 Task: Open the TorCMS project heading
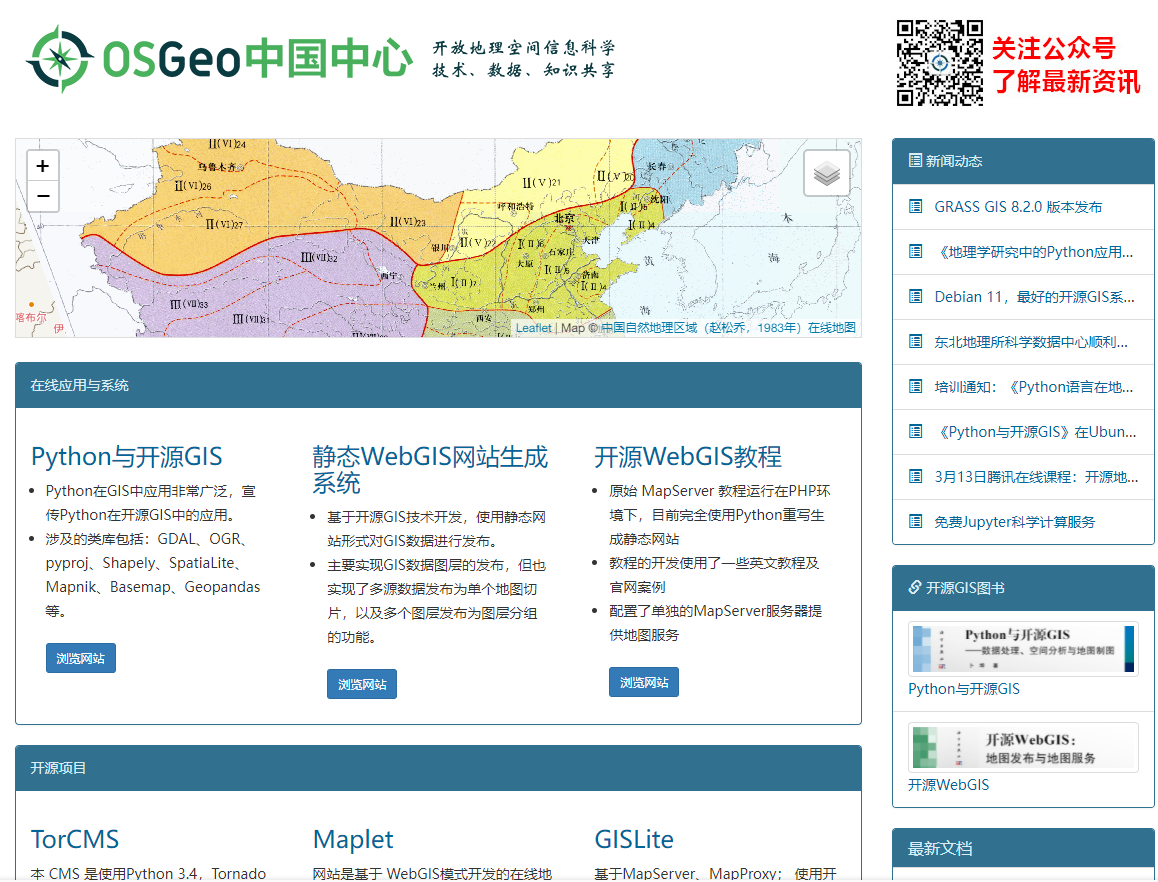(75, 839)
